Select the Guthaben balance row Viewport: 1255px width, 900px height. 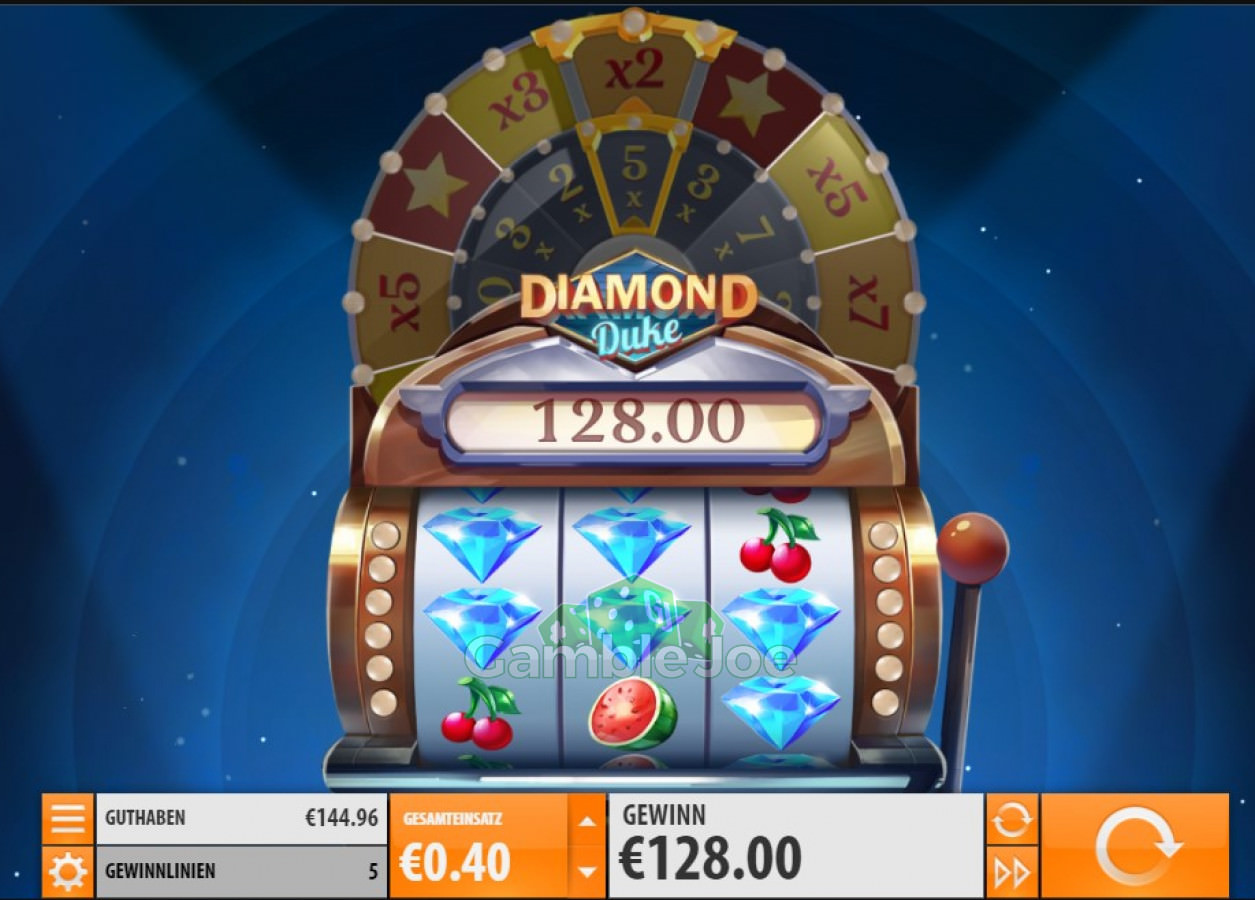tap(241, 819)
